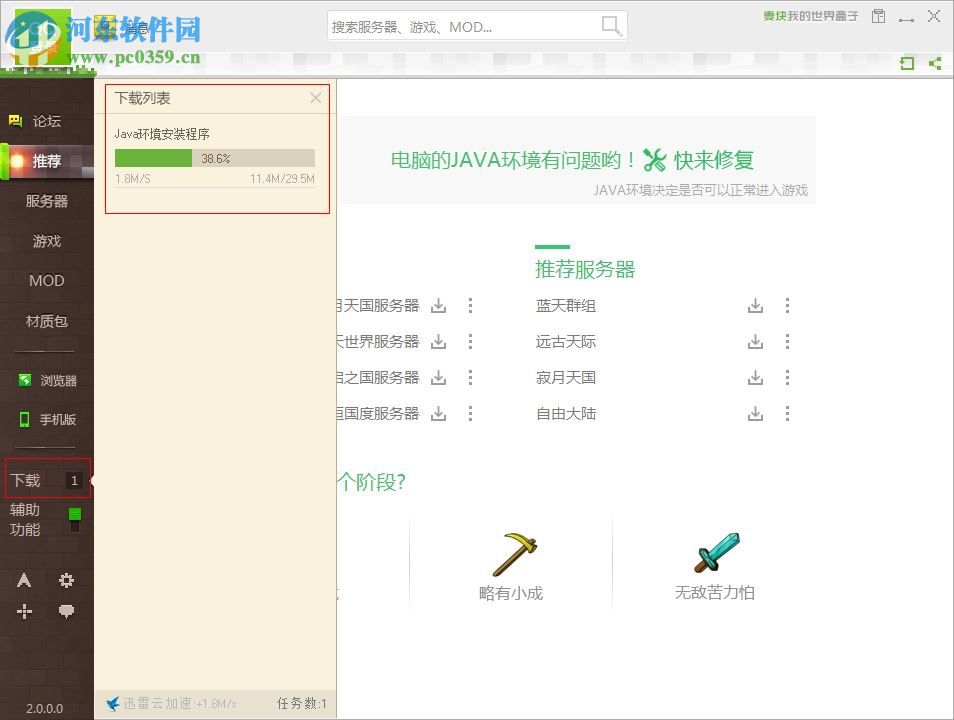Image resolution: width=954 pixels, height=720 pixels.
Task: Open the speech bubble icon in lower sidebar
Action: pos(66,611)
